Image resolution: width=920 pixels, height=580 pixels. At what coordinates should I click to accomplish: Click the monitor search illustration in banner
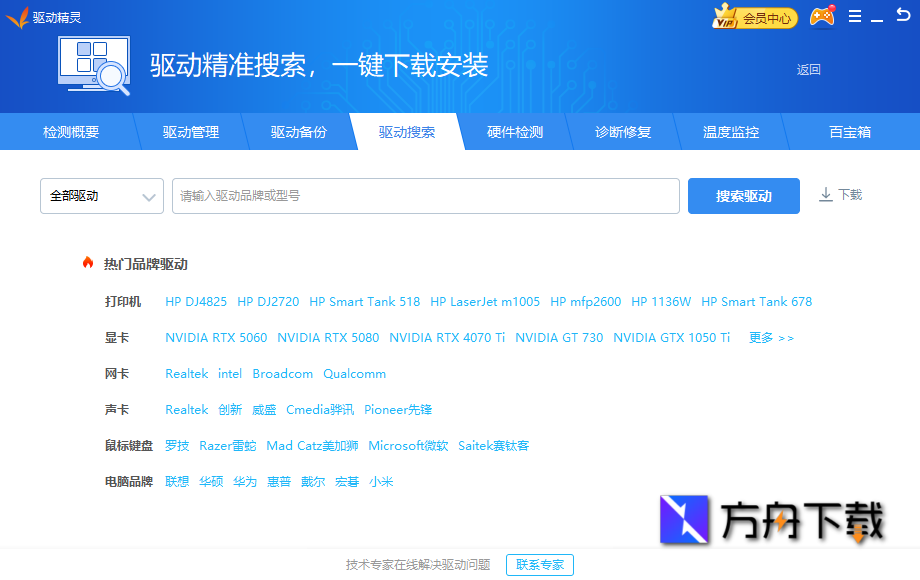(95, 67)
